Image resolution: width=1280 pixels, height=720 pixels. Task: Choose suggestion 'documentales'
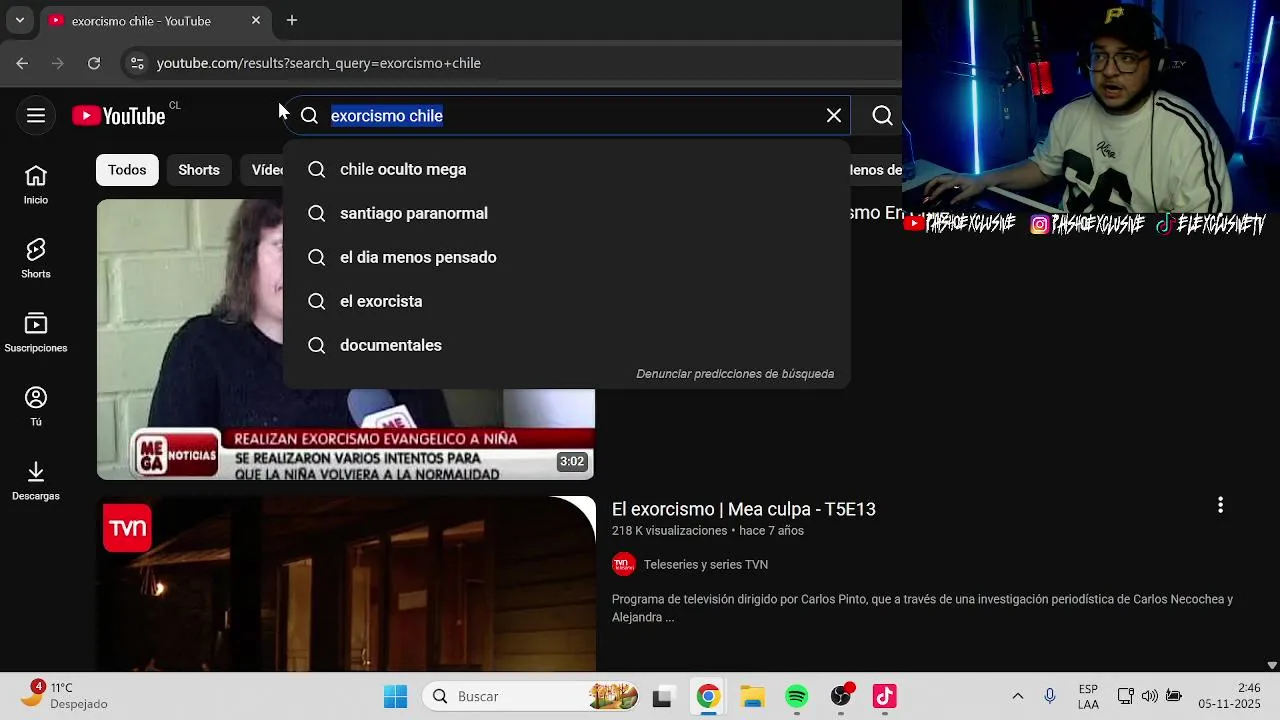pos(567,345)
